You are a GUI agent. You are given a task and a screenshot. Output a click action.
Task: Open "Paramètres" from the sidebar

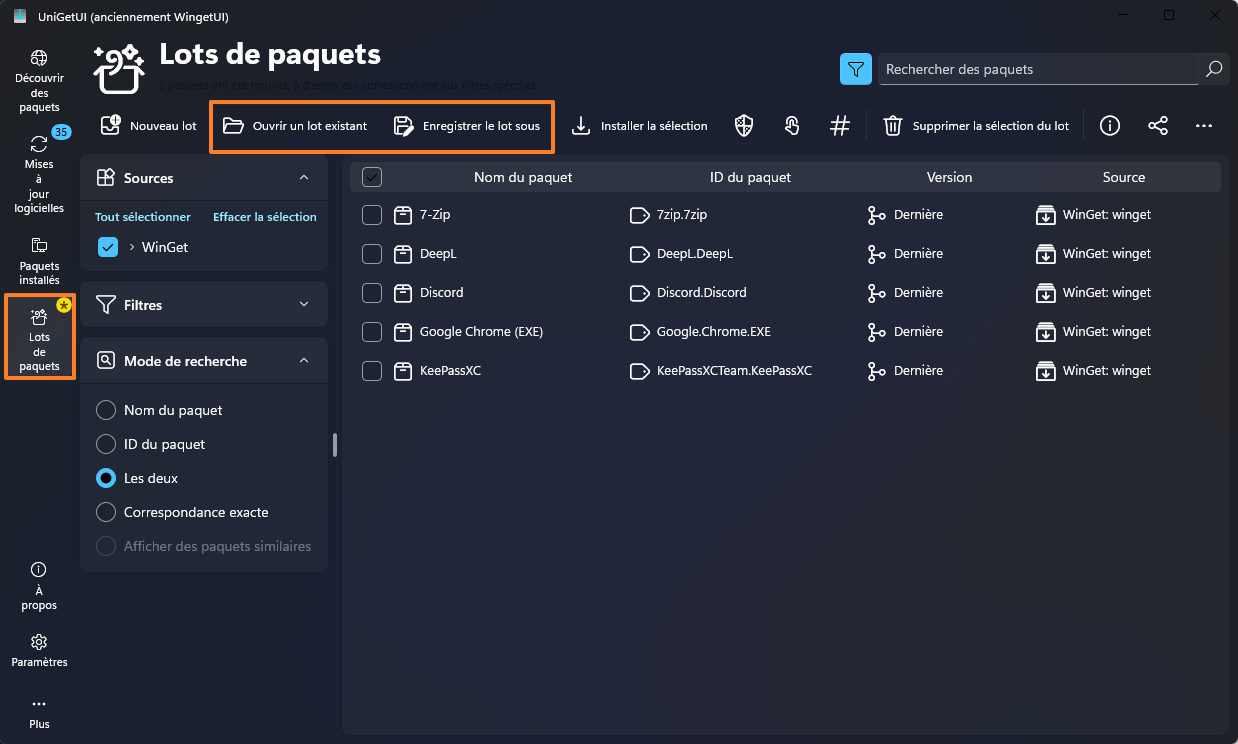tap(39, 650)
